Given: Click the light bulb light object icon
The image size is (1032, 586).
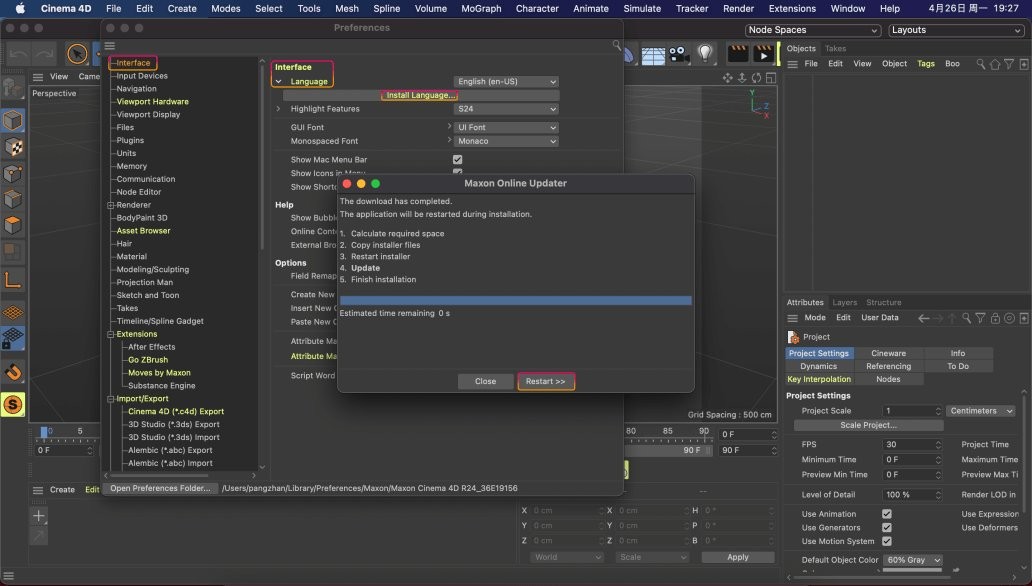Looking at the screenshot, I should [x=706, y=53].
